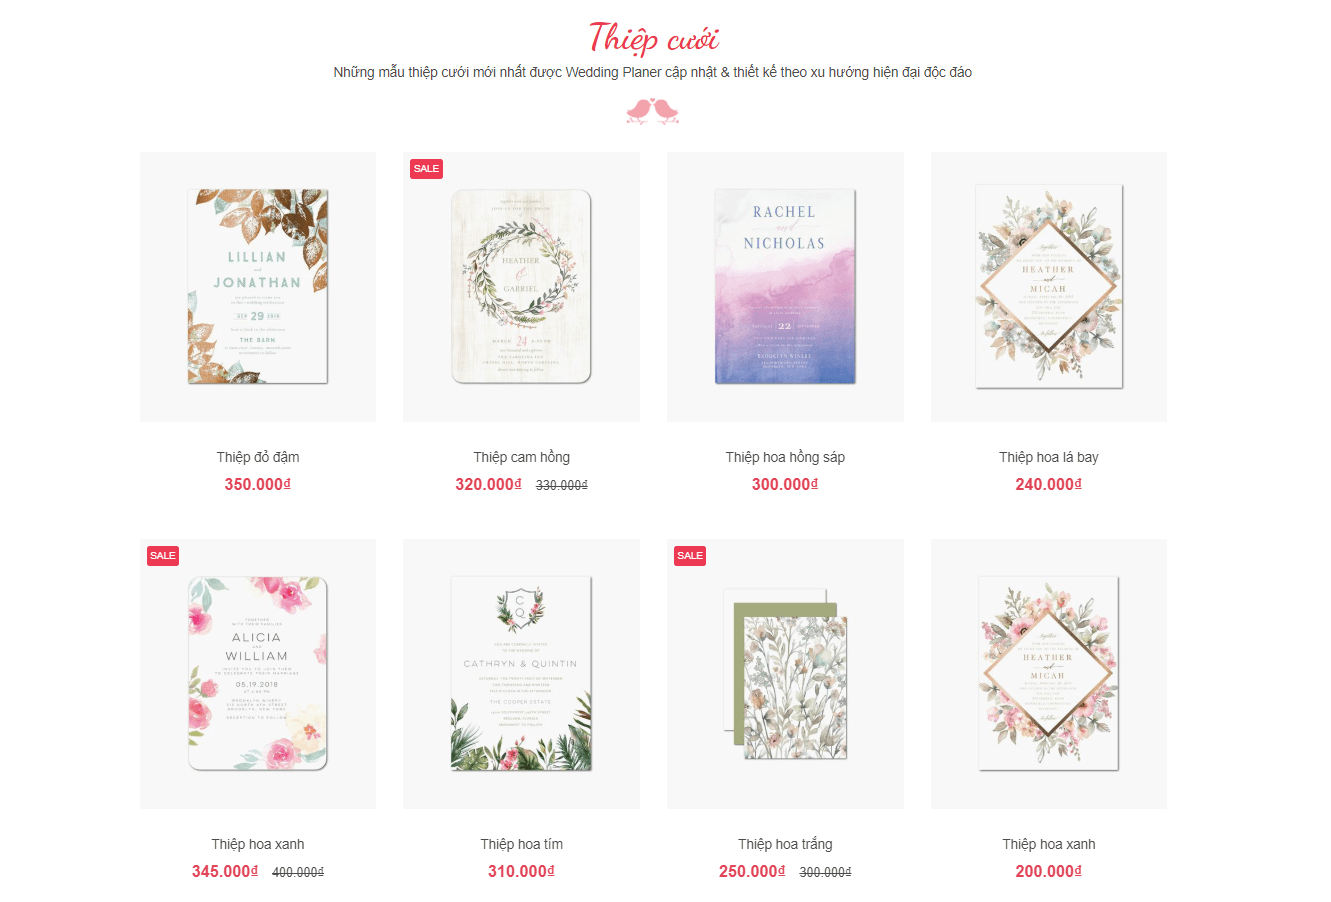Viewport: 1331px width, 902px height.
Task: Click the Thiệp hoa lá bay title
Action: click(1049, 457)
